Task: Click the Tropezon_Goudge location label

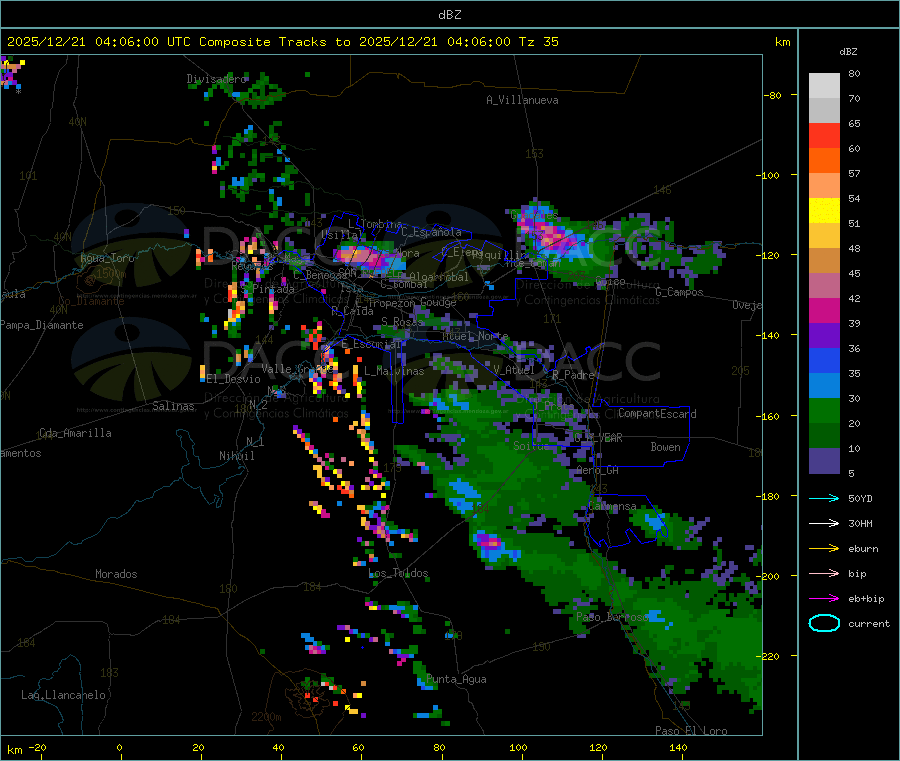Action: (x=412, y=302)
